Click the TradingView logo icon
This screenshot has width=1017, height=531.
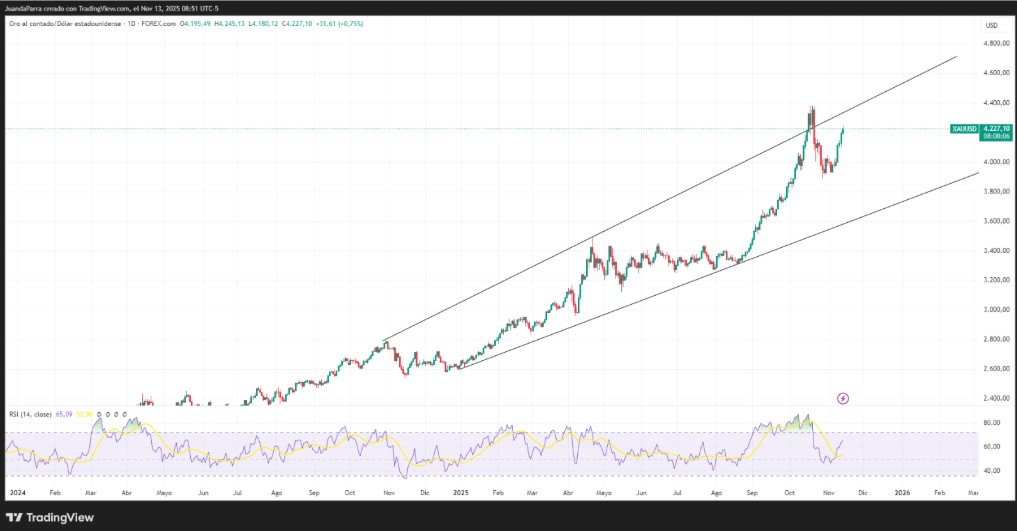(x=13, y=517)
